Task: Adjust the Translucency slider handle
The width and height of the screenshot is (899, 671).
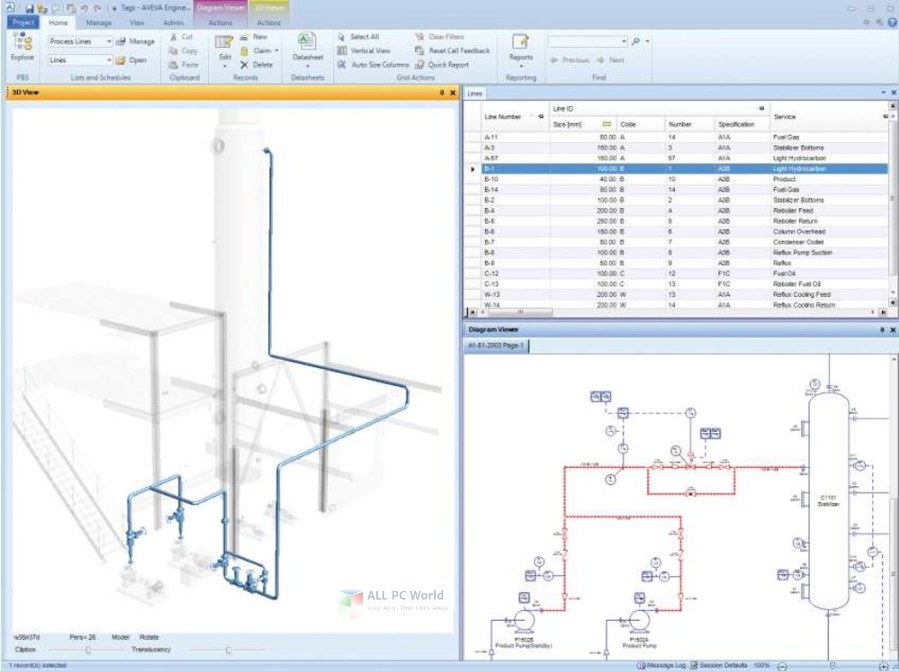Action: click(228, 650)
